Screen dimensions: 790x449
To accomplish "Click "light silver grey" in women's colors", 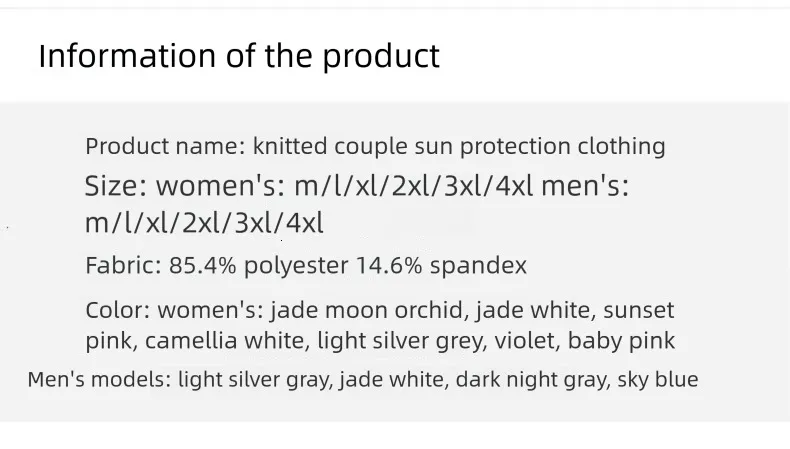I will click(400, 341).
